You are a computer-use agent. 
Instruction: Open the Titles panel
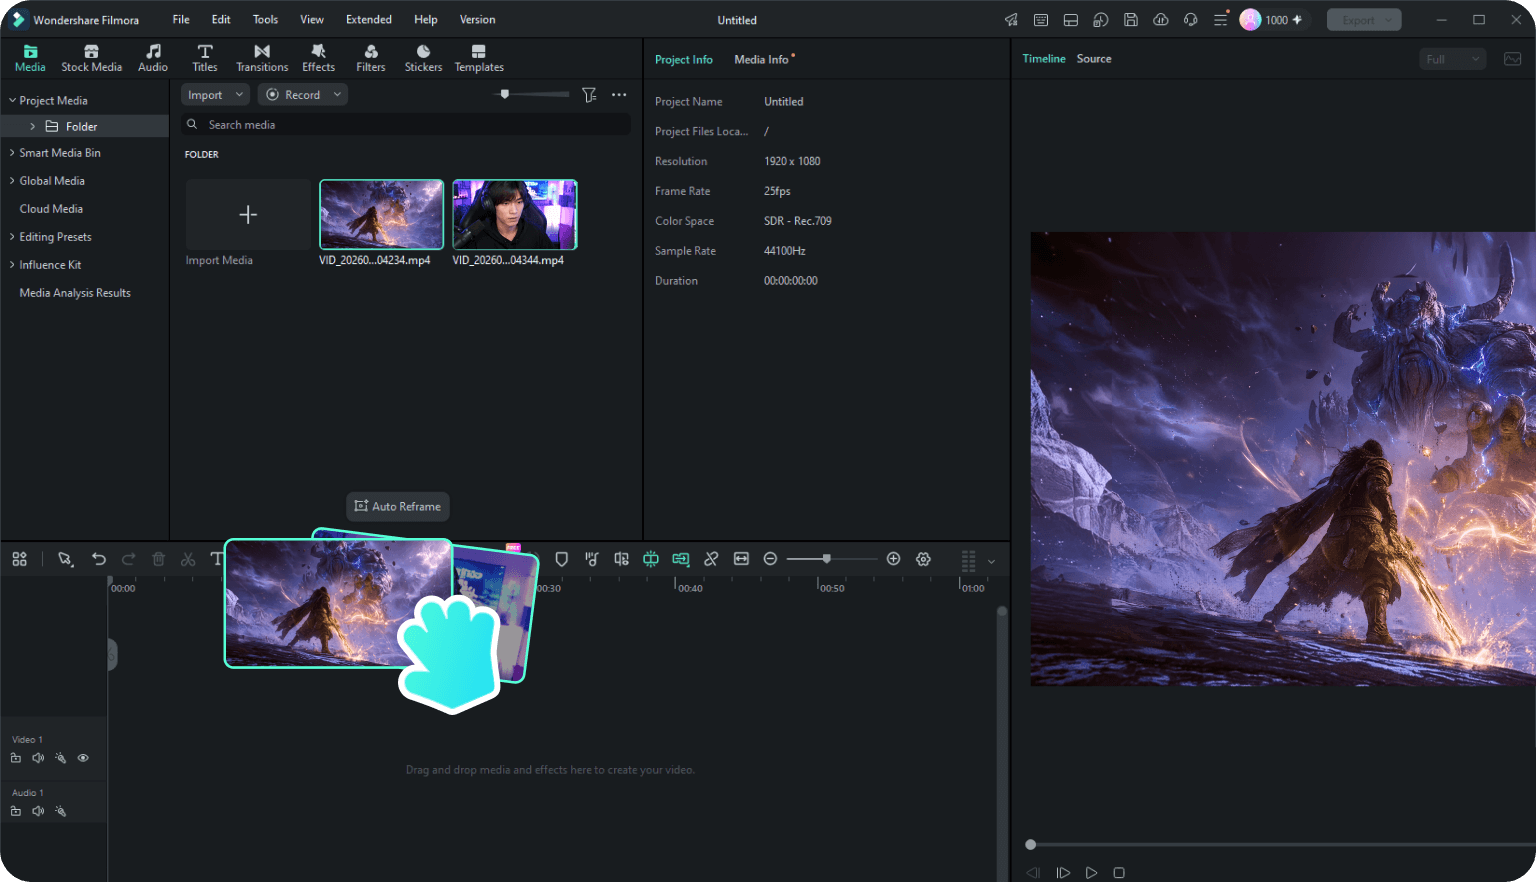coord(205,58)
